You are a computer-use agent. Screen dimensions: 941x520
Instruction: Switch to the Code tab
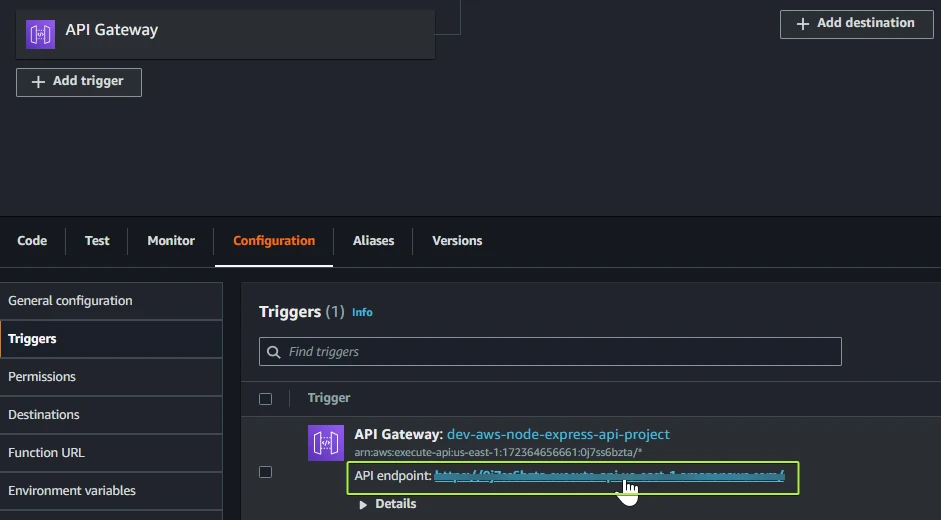pyautogui.click(x=32, y=241)
